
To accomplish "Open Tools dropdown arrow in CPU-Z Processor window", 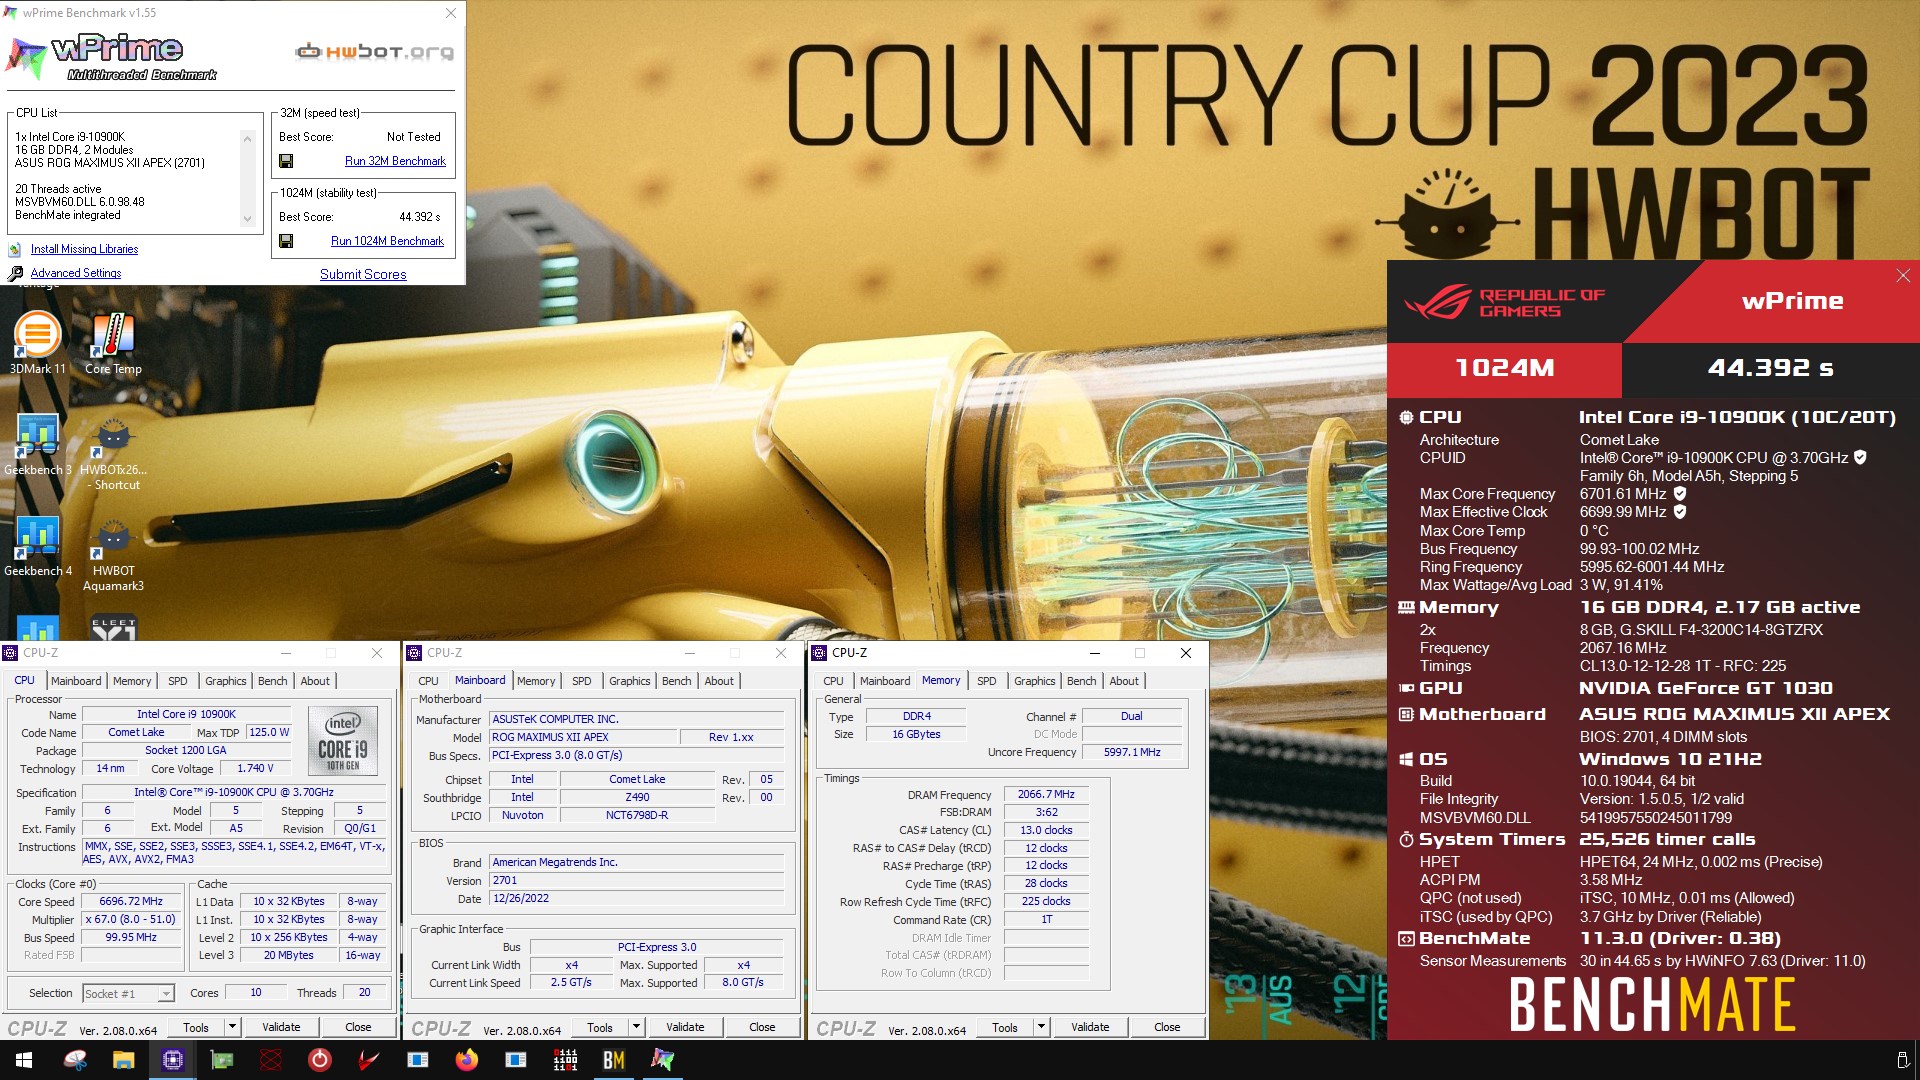I will (x=232, y=1027).
